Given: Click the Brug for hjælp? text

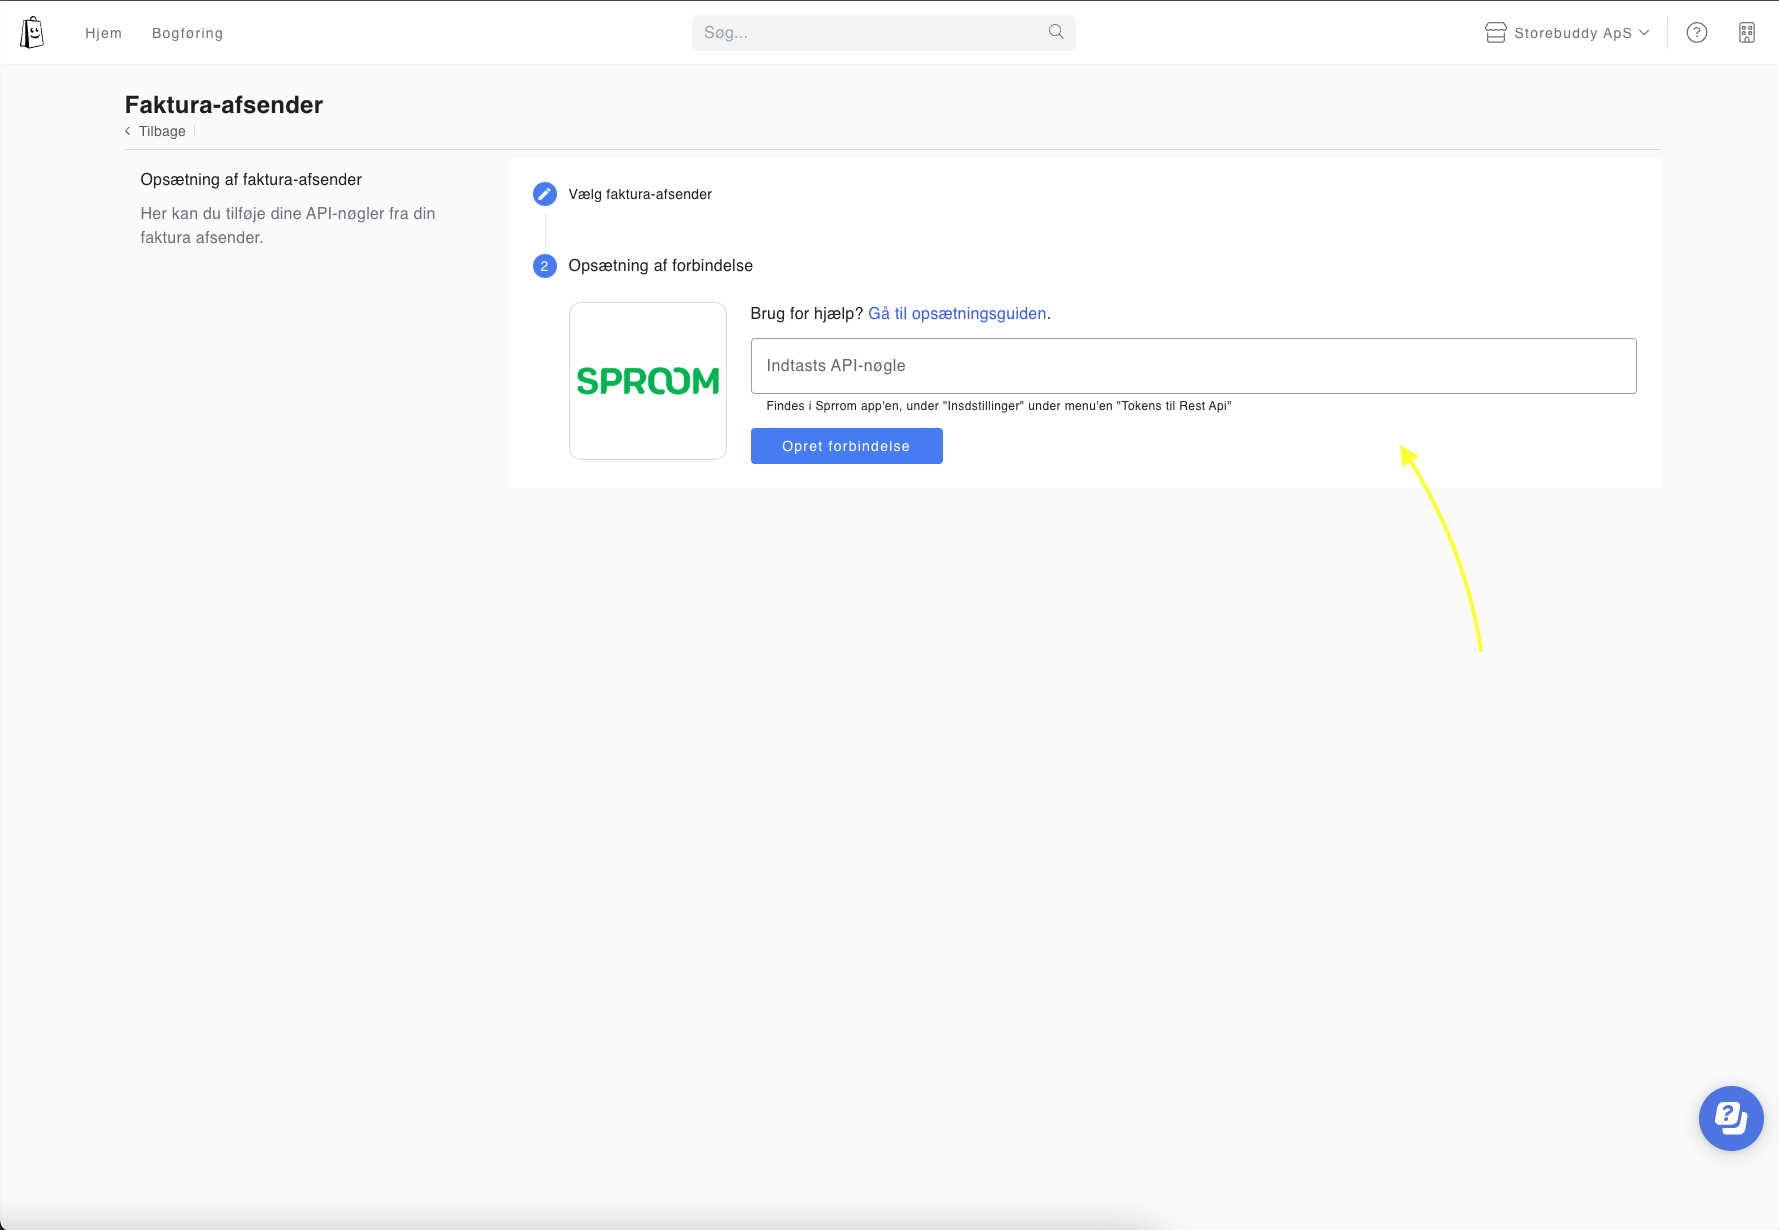Looking at the screenshot, I should 807,314.
